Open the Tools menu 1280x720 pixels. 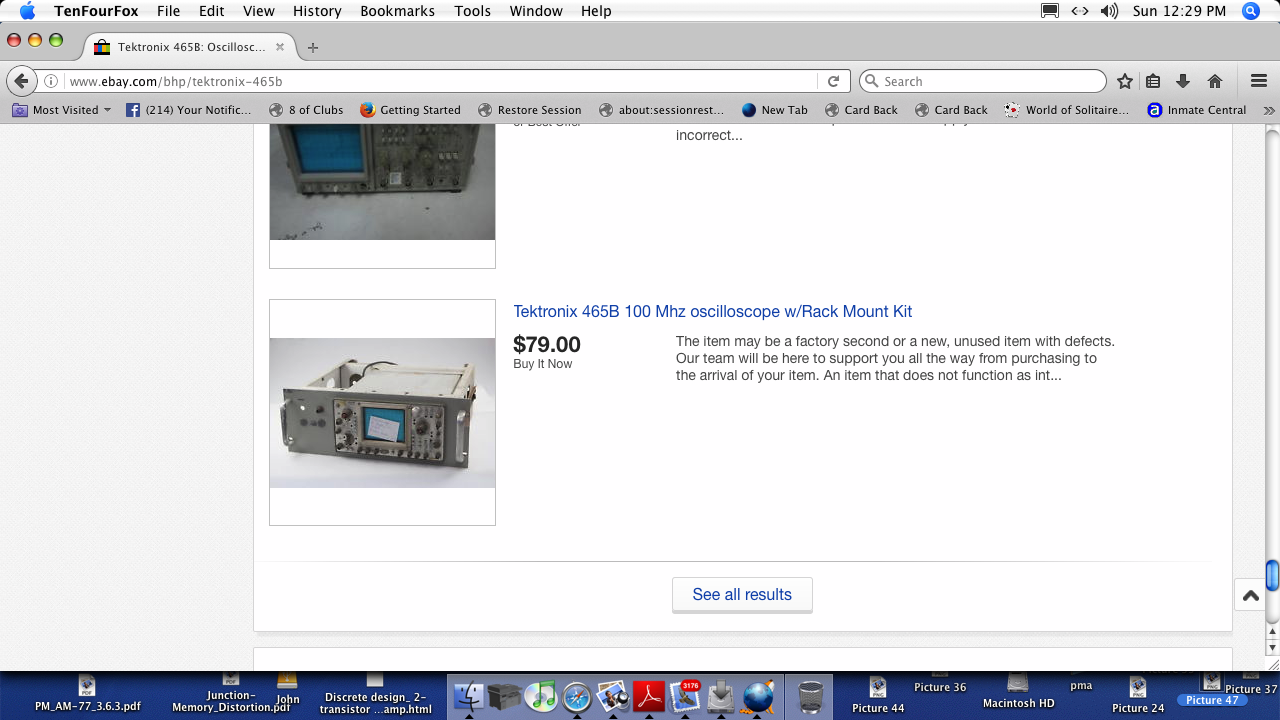click(x=472, y=11)
